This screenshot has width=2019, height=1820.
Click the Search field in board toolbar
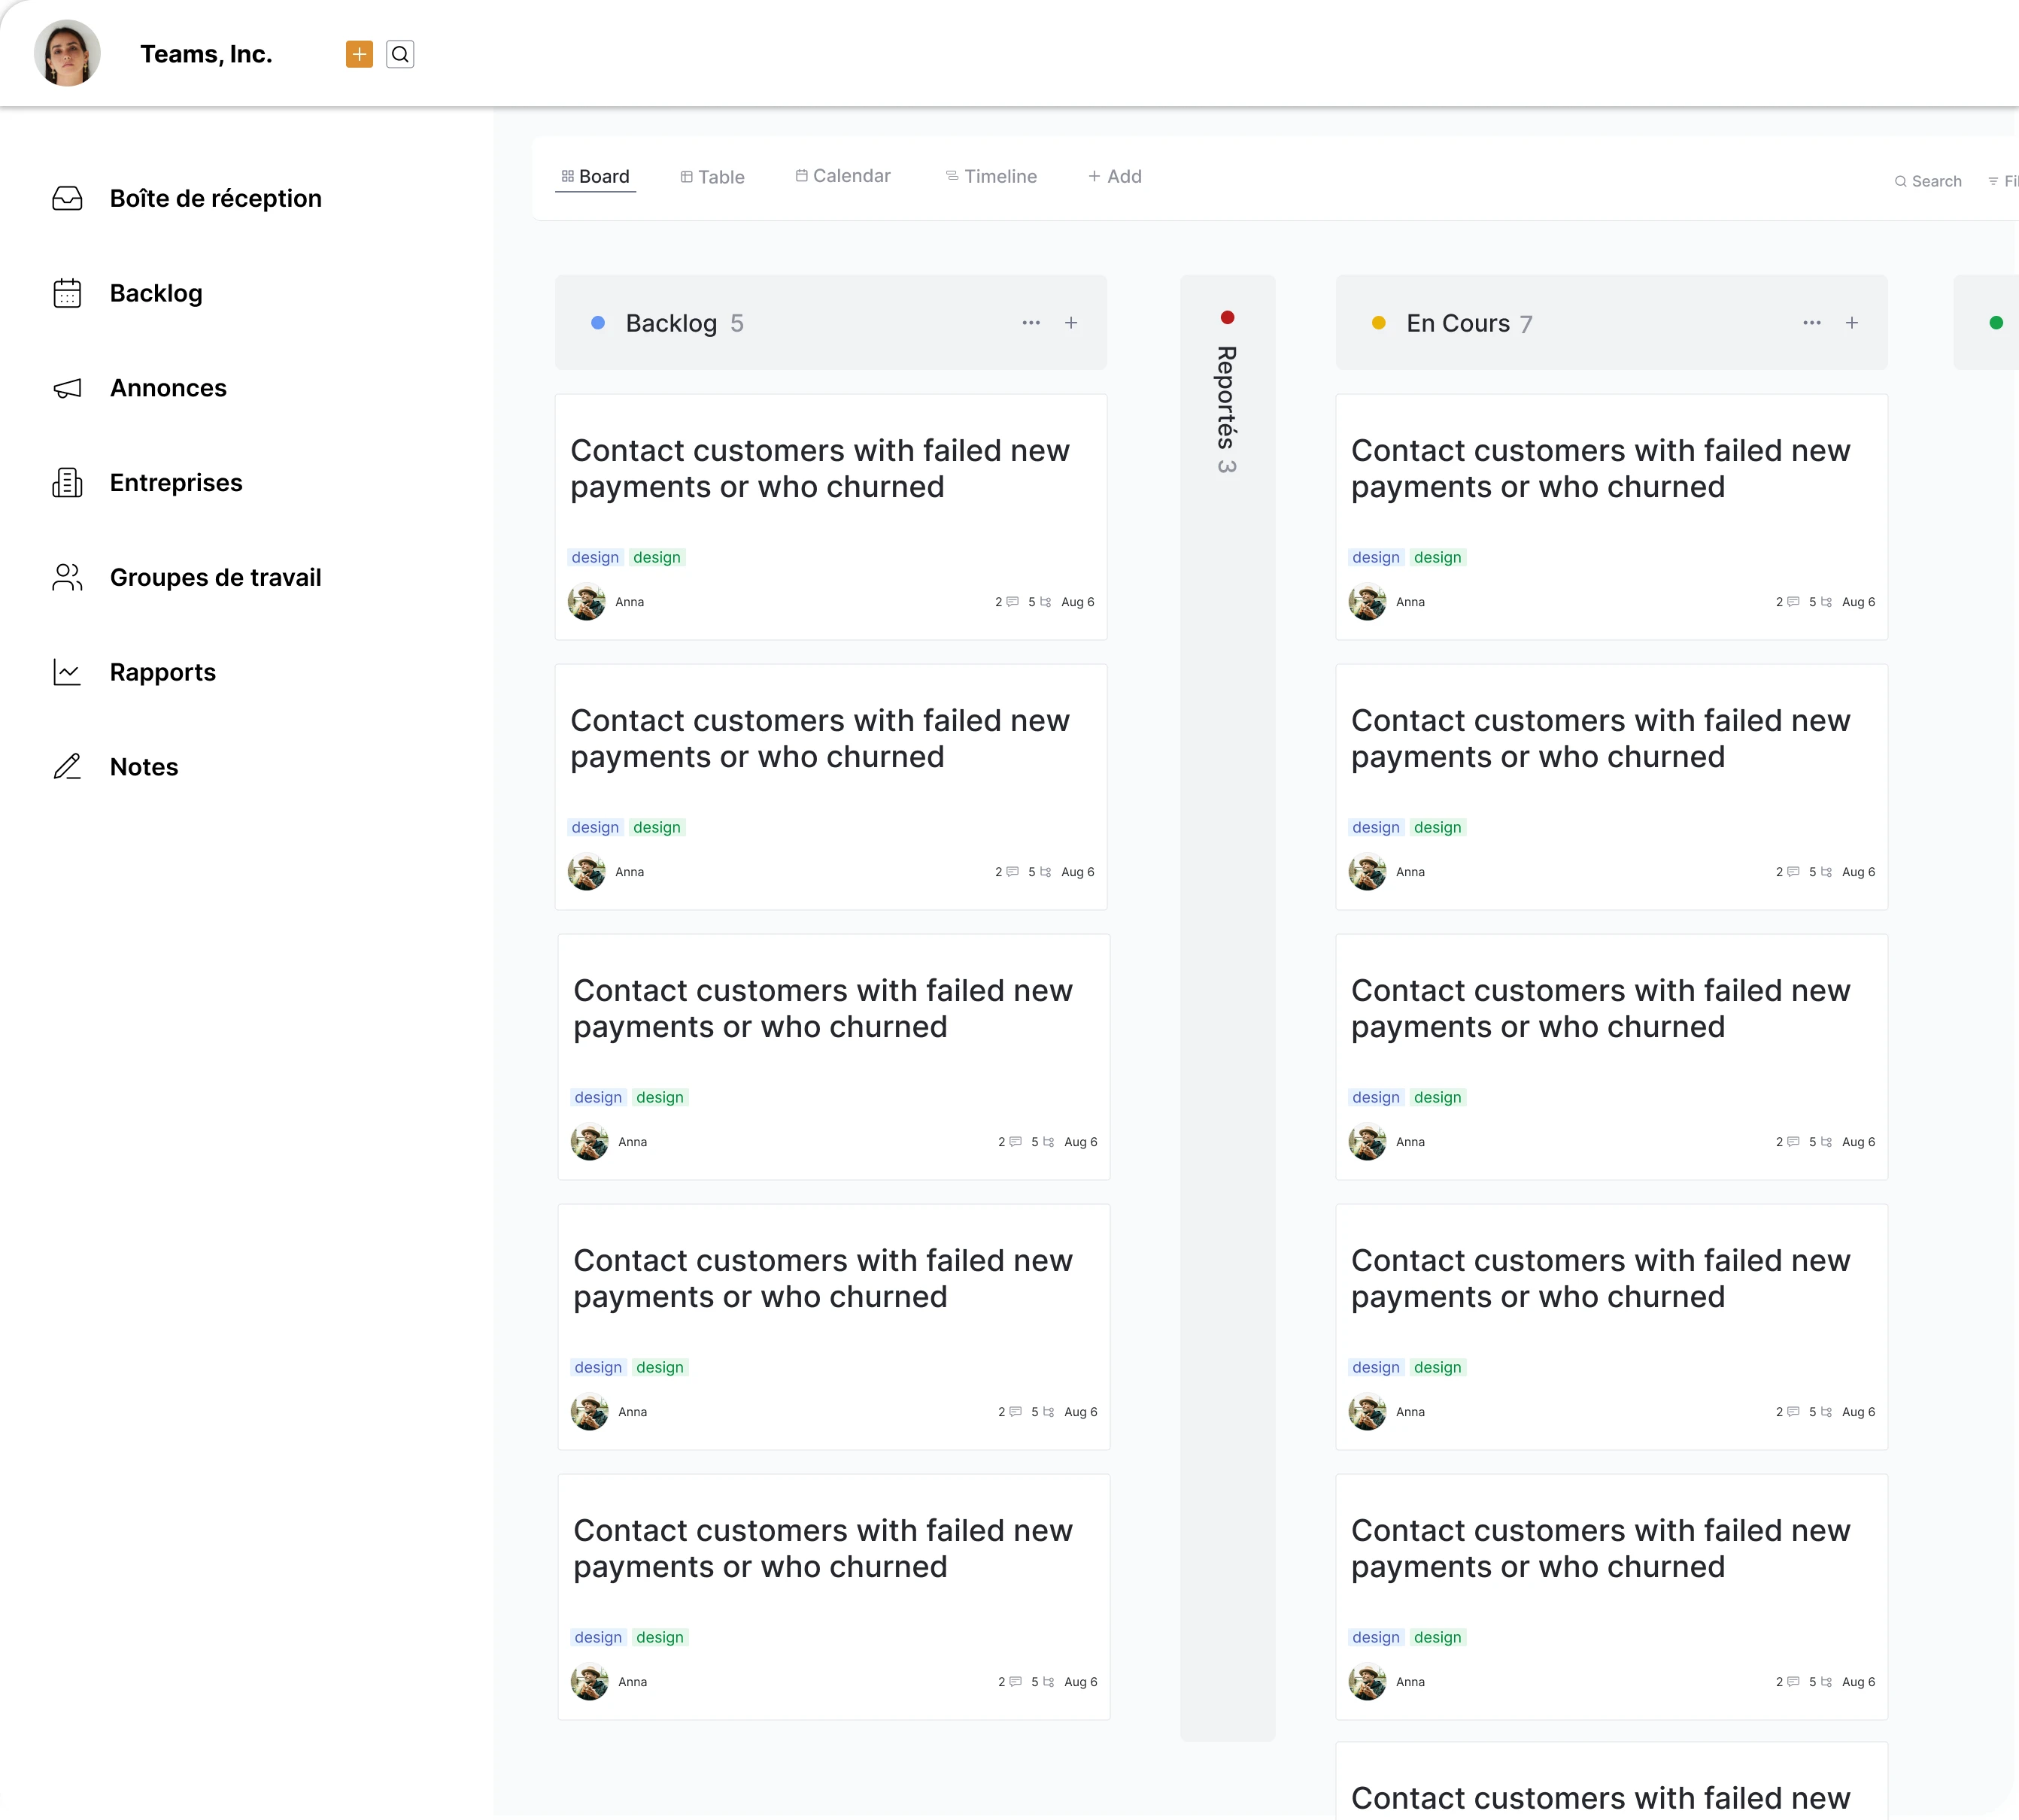(x=1928, y=181)
